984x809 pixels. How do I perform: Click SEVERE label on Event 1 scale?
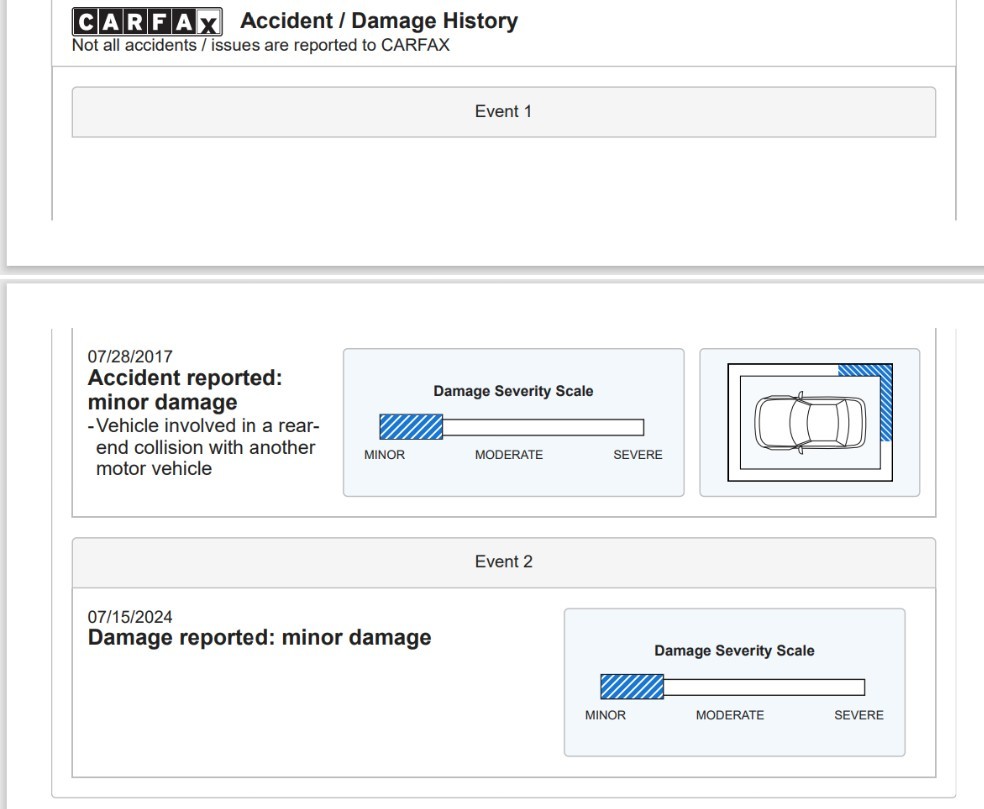[x=638, y=454]
